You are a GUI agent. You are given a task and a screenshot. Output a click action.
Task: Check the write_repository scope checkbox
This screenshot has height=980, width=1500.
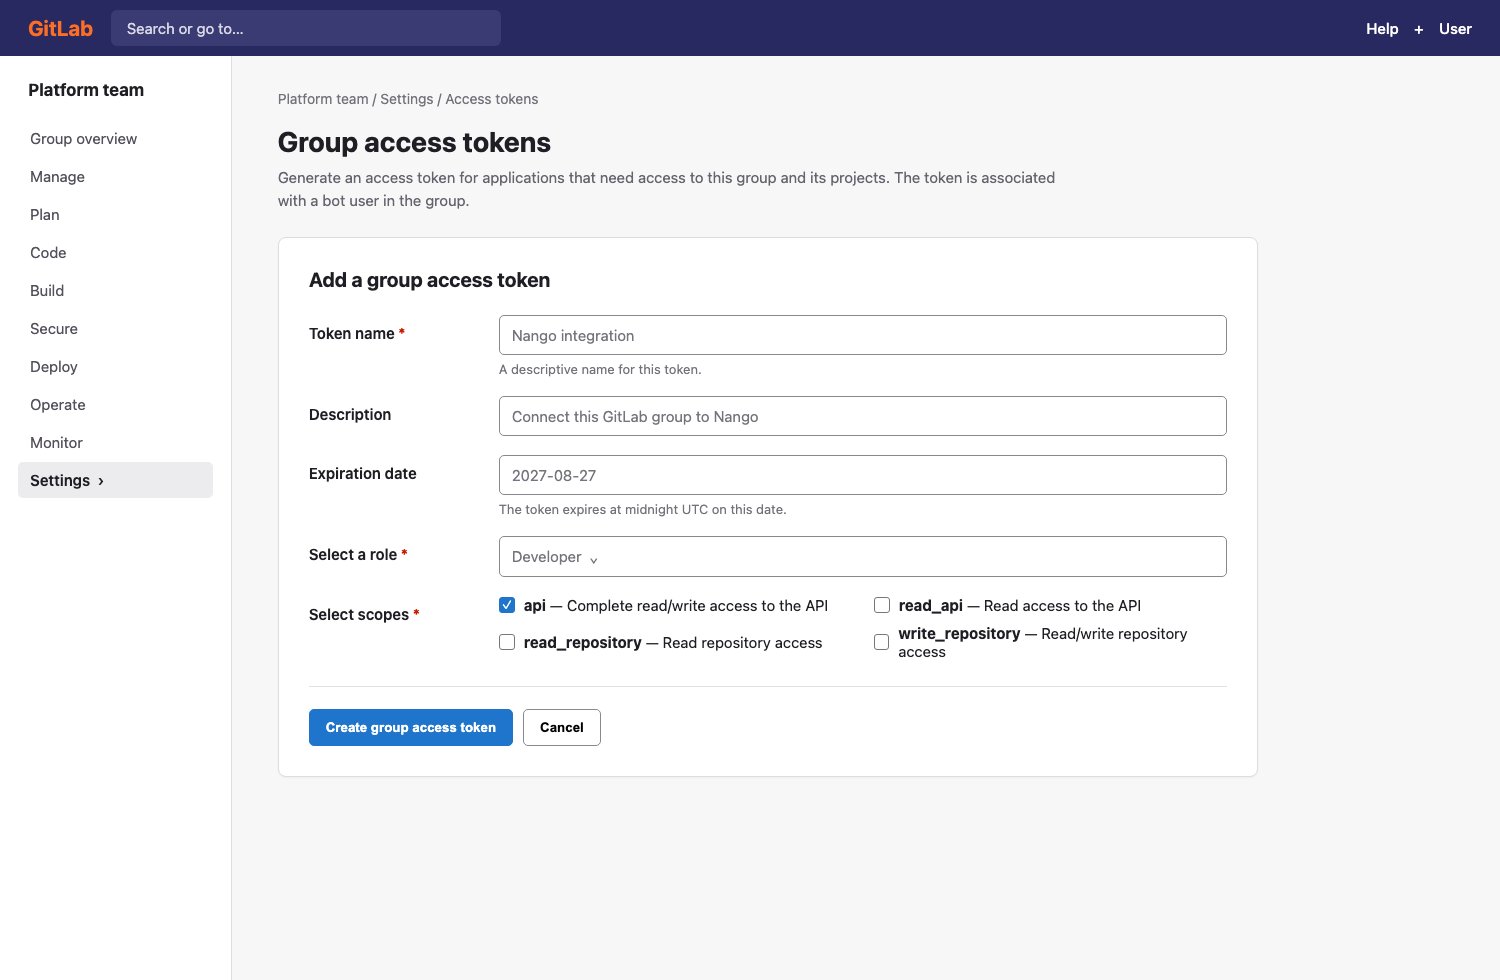(881, 642)
